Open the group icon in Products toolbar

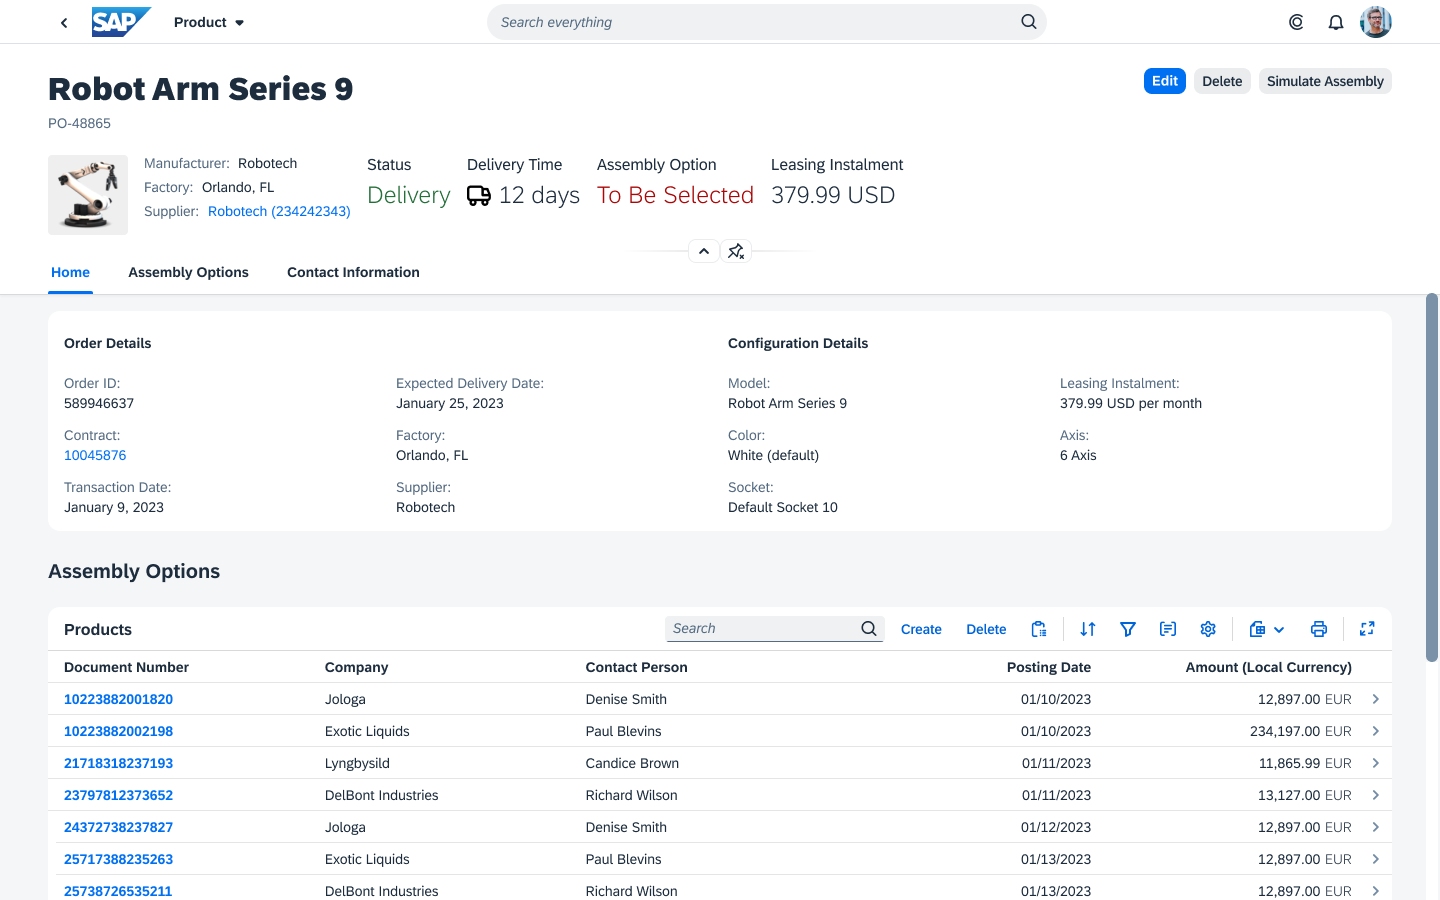(1168, 629)
